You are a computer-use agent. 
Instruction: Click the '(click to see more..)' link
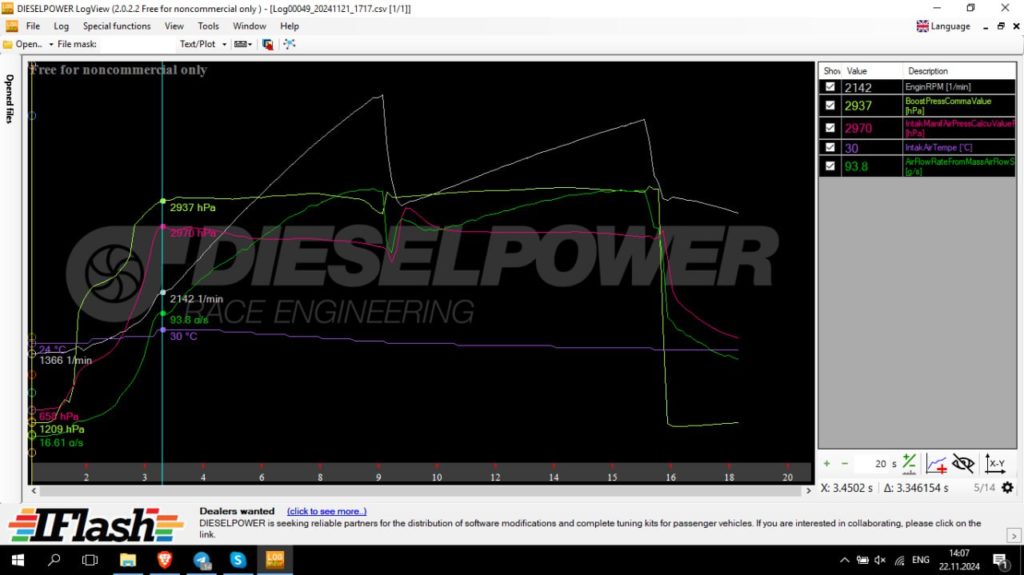tap(327, 511)
